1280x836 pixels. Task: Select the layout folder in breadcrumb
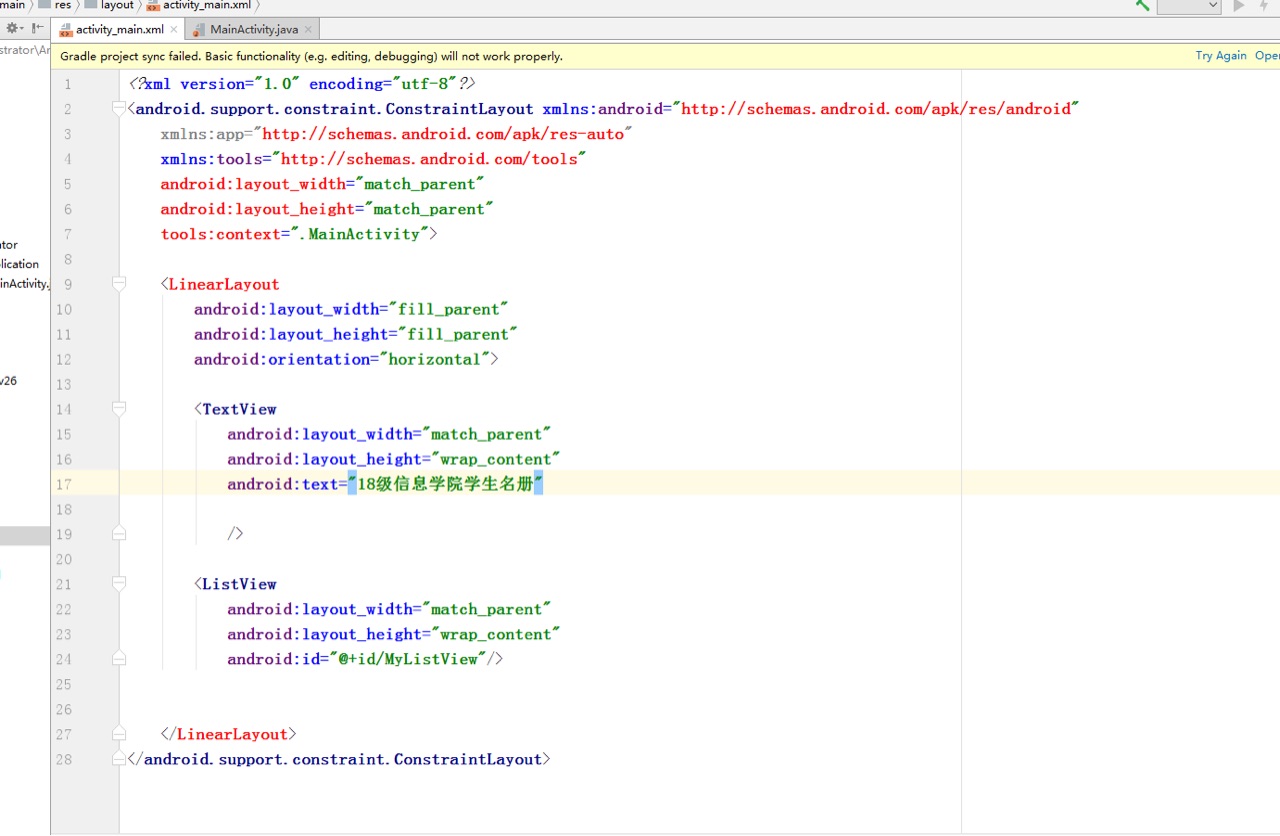tap(109, 5)
